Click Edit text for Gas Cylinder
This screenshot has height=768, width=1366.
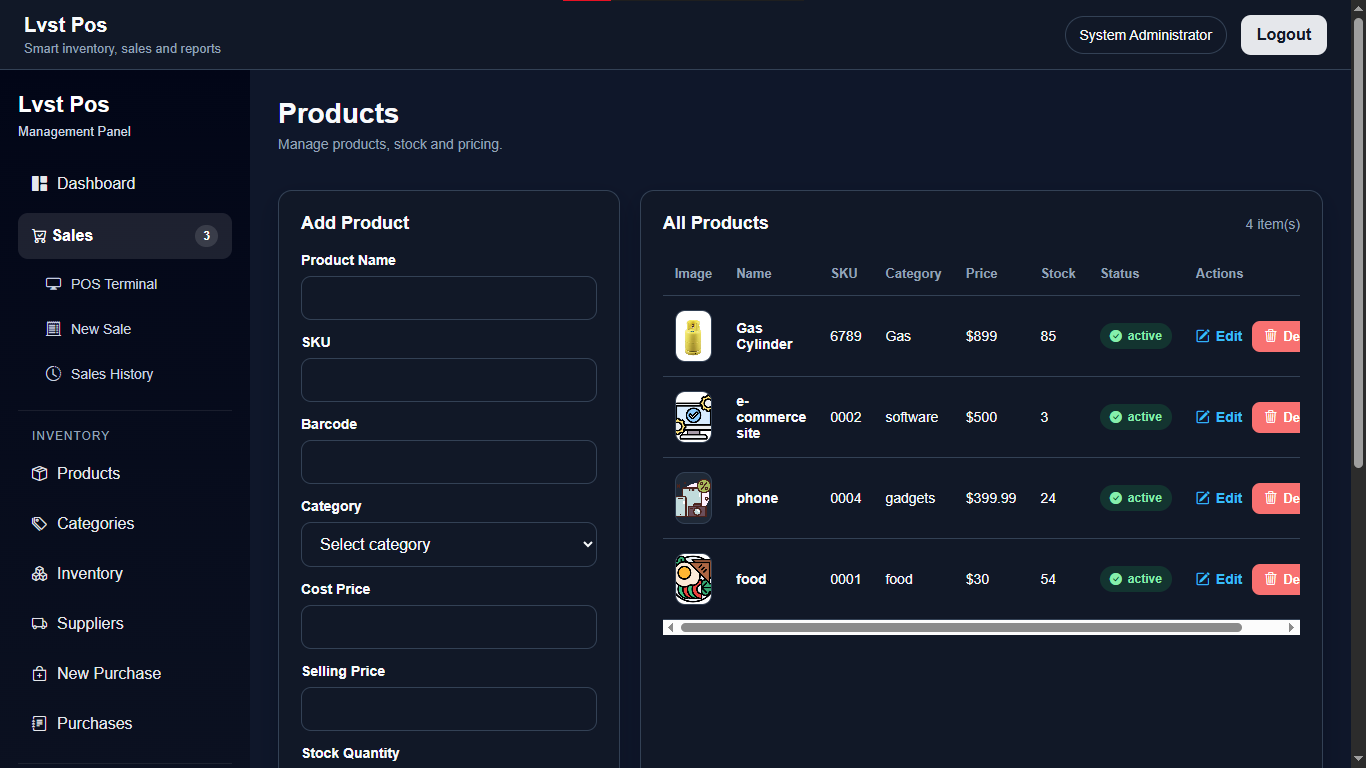1229,336
